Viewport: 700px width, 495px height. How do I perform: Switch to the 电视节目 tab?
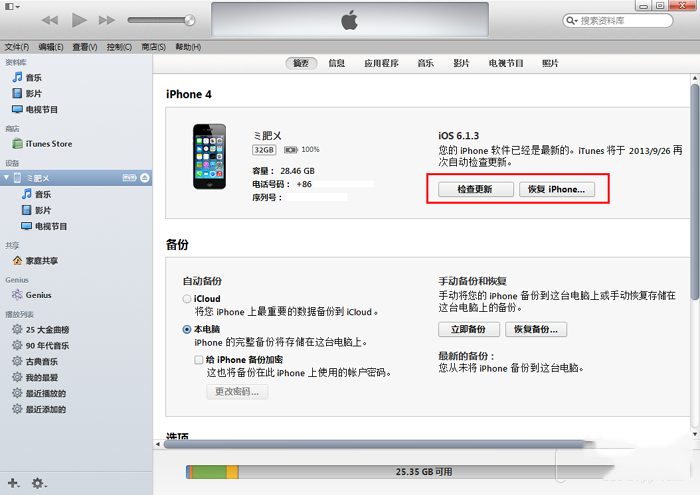(x=506, y=63)
